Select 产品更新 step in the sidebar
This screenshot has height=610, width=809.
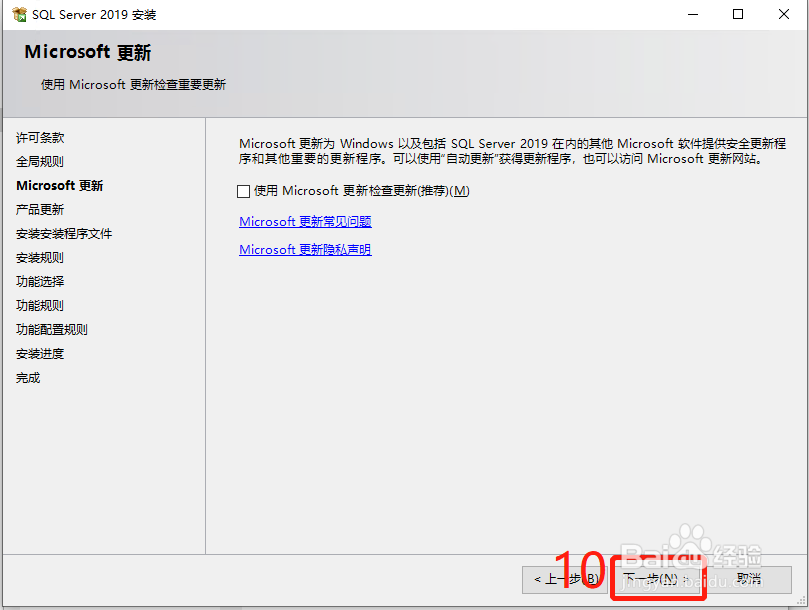(40, 210)
